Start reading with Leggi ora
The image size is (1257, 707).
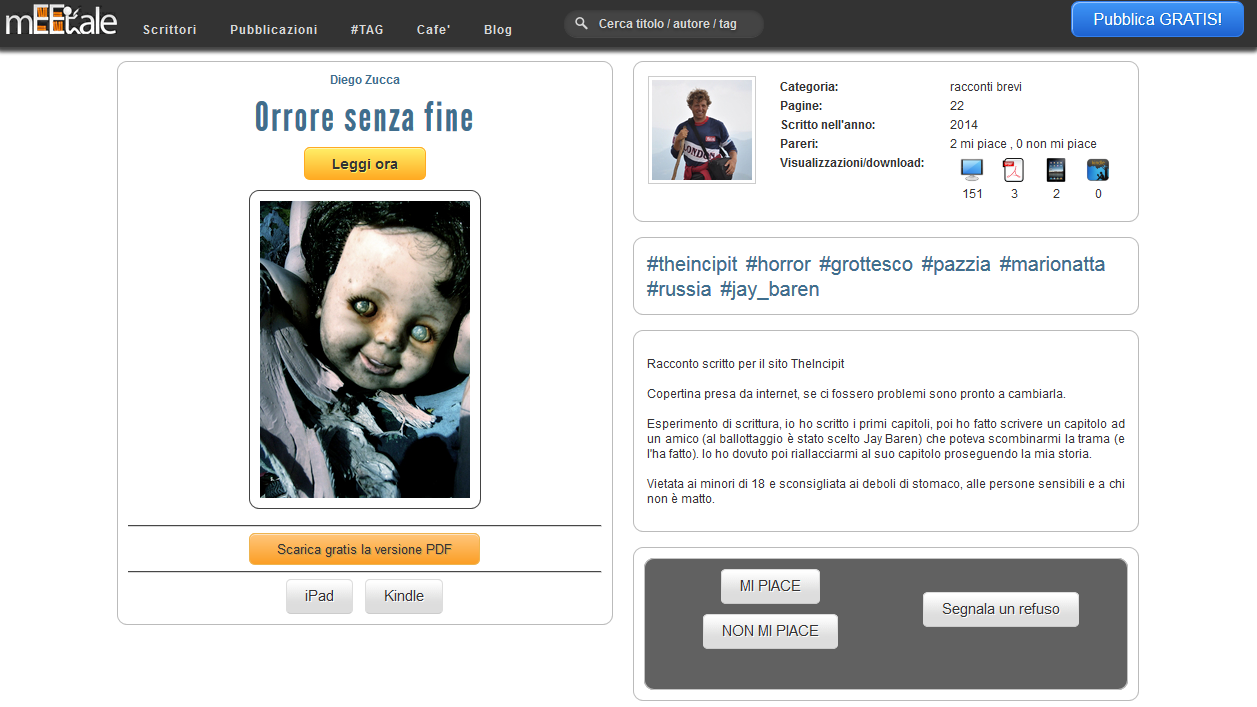(x=365, y=164)
